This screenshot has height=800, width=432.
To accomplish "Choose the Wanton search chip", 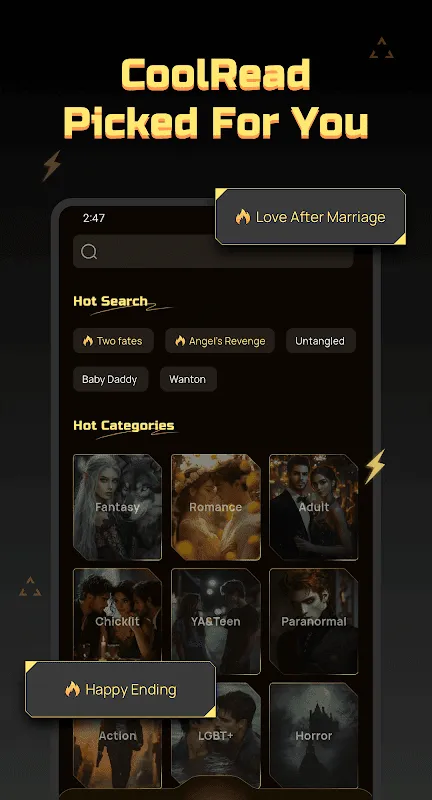I will tap(188, 380).
